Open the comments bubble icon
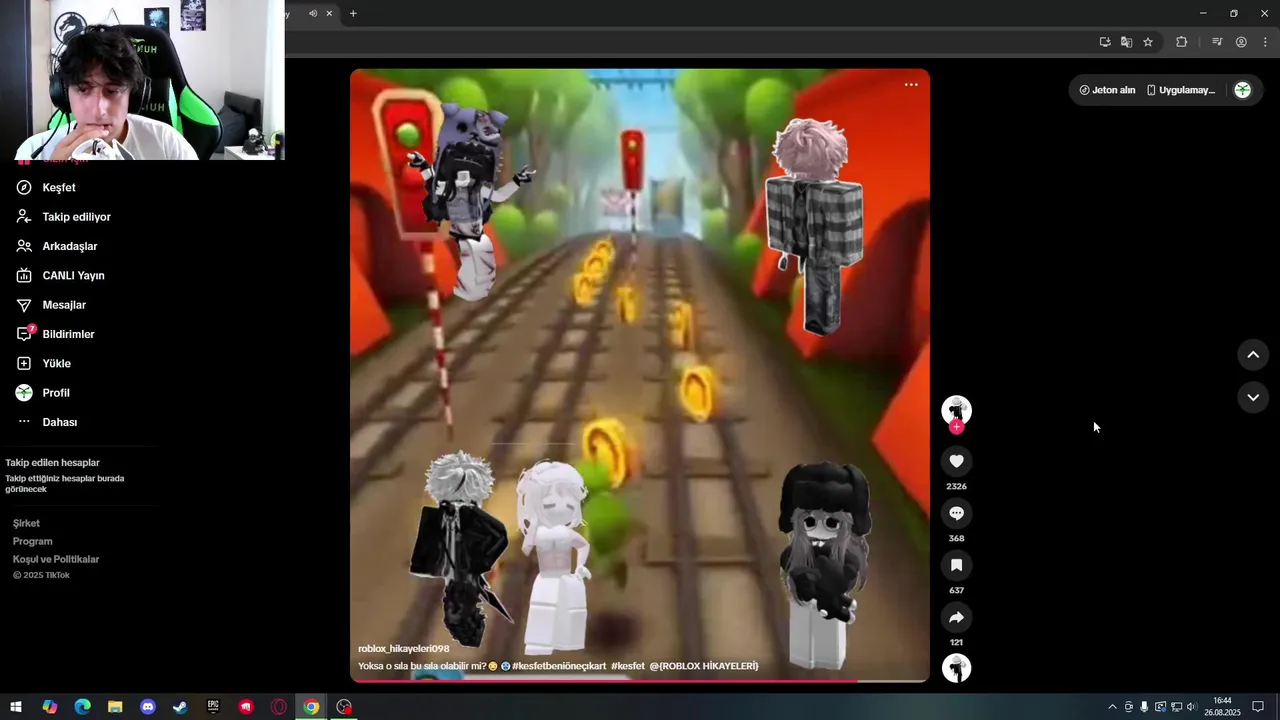This screenshot has width=1280, height=720. (x=956, y=513)
